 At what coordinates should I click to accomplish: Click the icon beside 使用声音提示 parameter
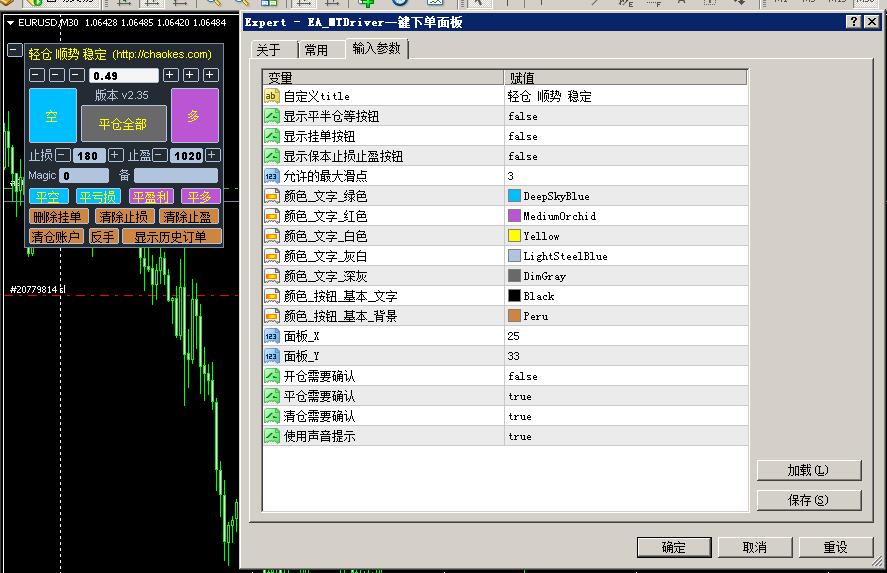[x=272, y=436]
